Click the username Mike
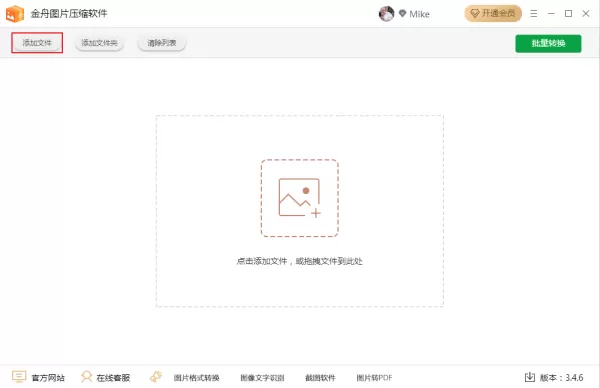600x388 pixels. pos(419,14)
